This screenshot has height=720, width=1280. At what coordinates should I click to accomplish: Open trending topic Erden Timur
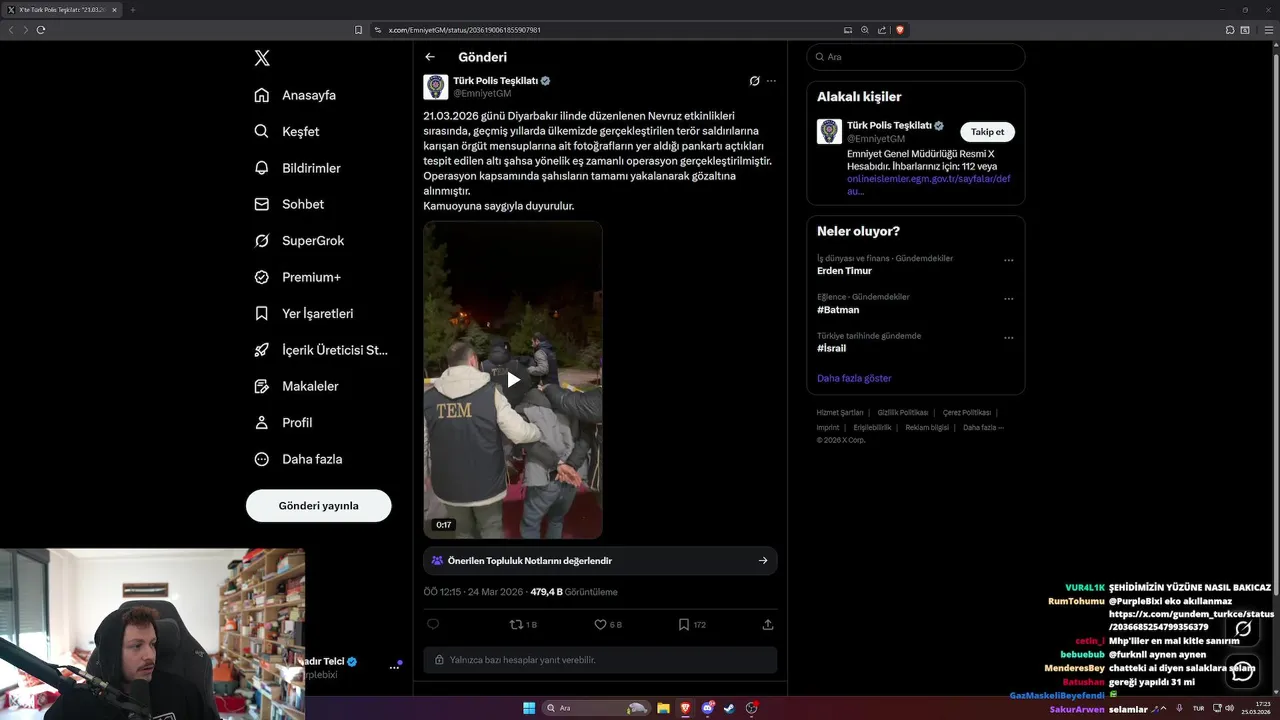click(845, 271)
